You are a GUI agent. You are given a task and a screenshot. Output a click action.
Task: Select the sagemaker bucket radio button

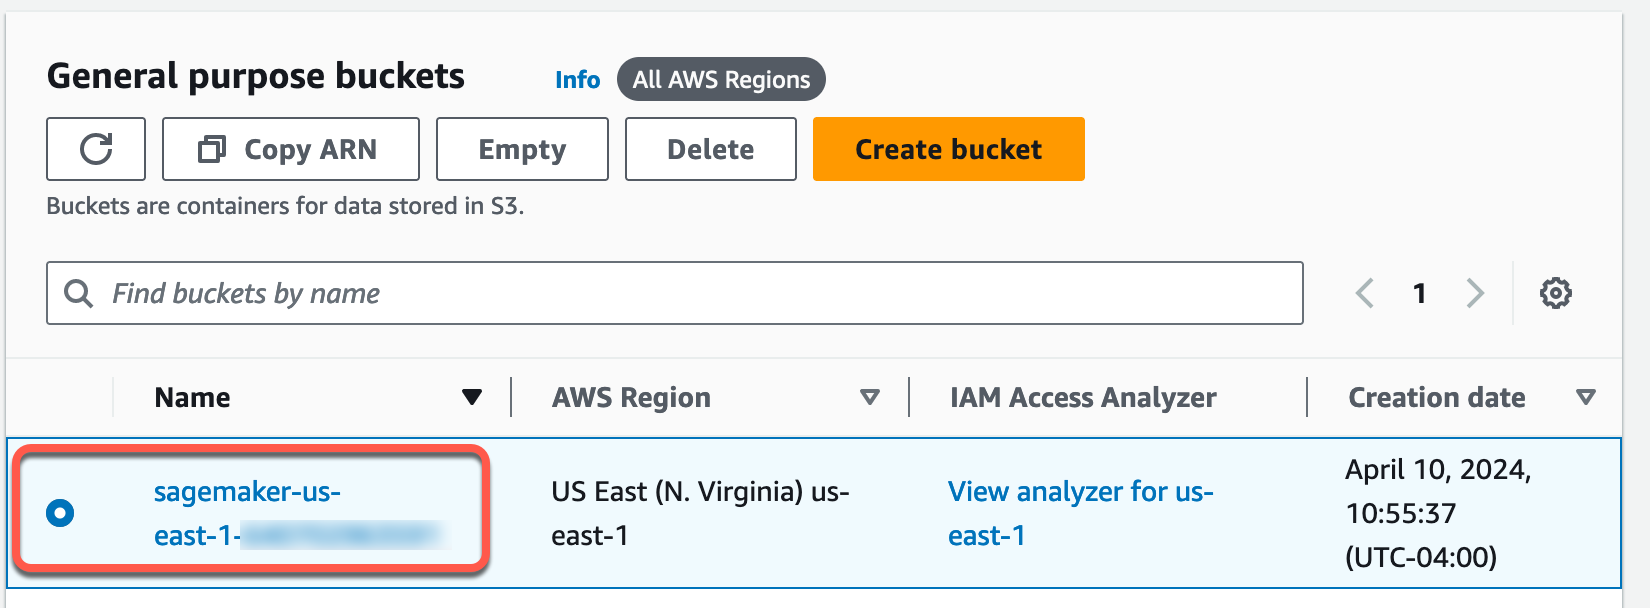coord(60,513)
